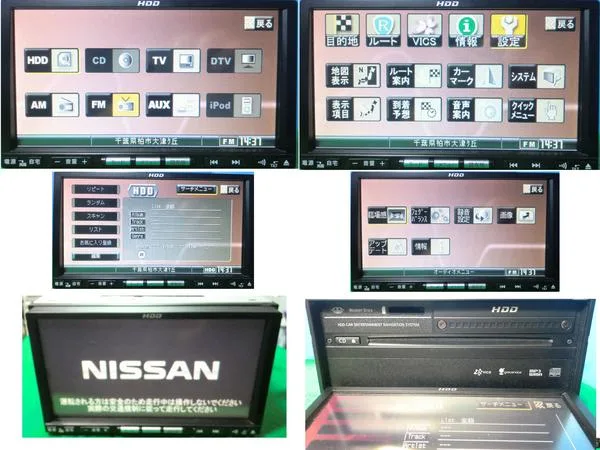Open 表示項目 display items settings
The image size is (600, 450).
[354, 109]
